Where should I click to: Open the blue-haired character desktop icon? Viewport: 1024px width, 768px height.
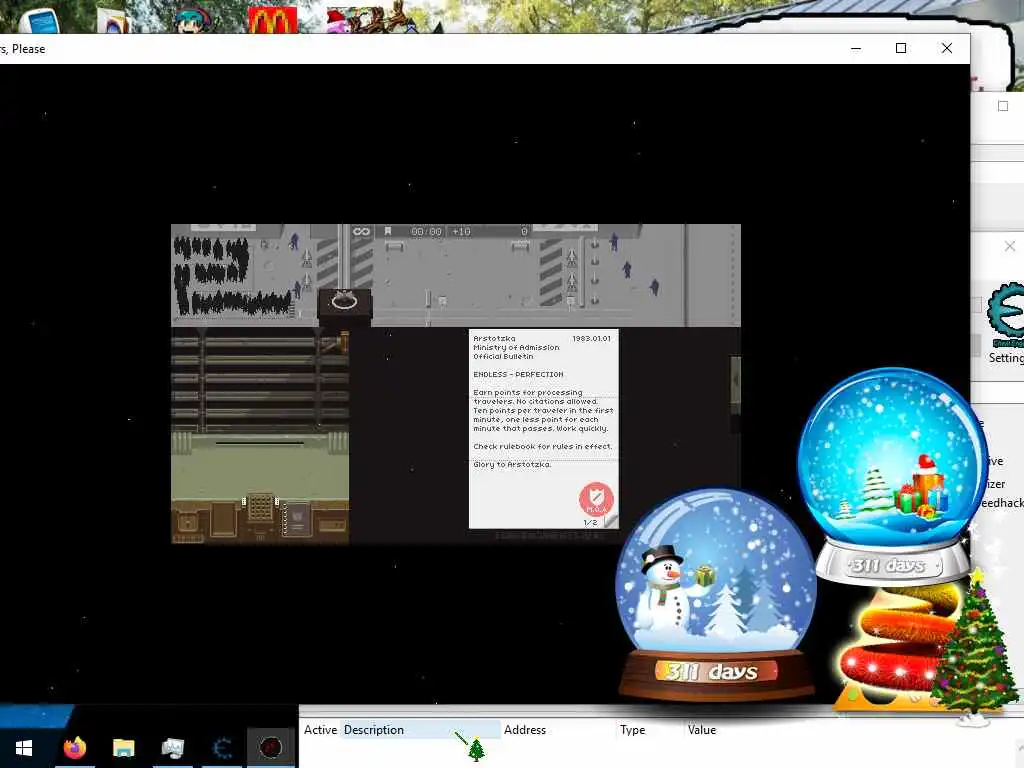(x=193, y=20)
